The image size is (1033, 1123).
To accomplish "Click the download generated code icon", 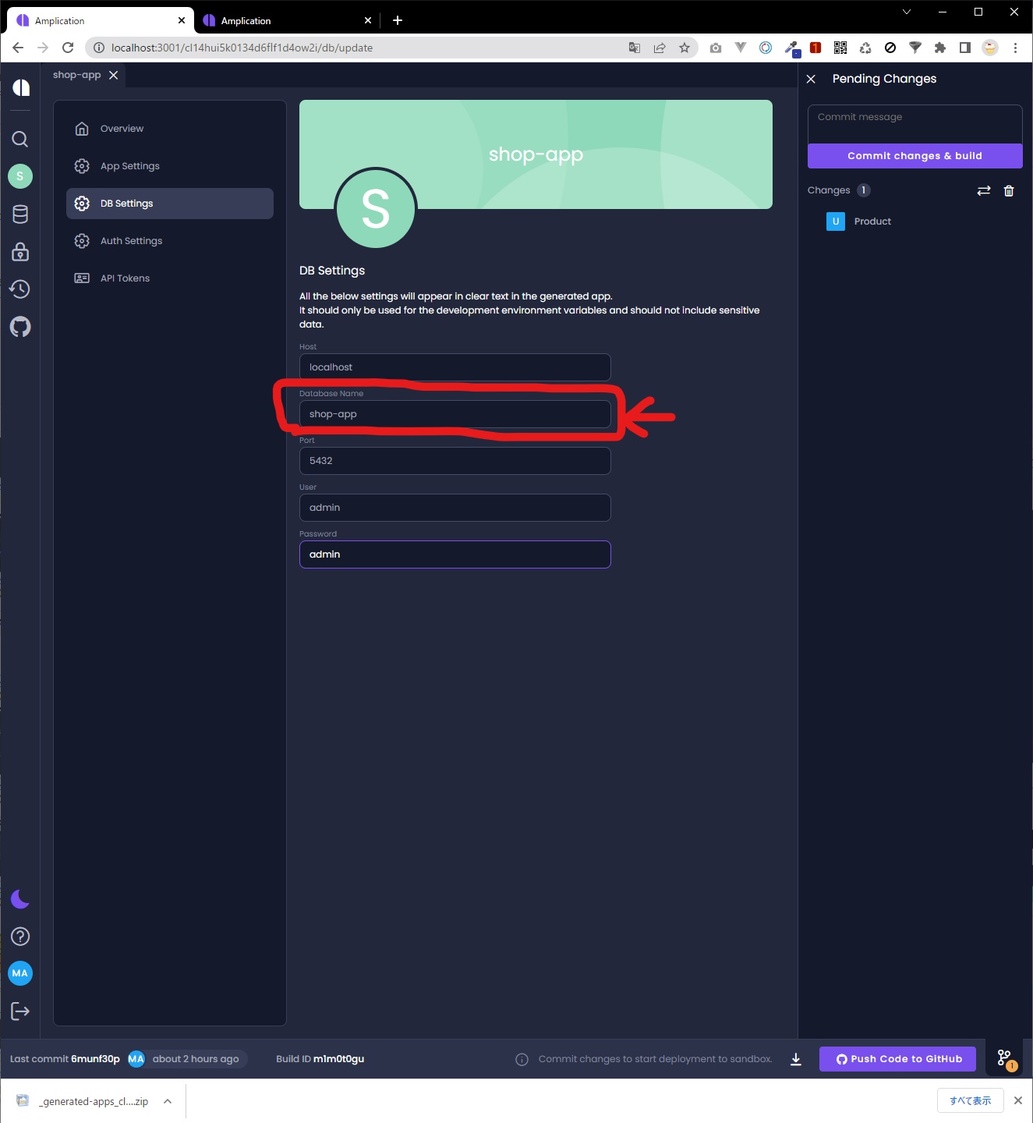I will [795, 1059].
